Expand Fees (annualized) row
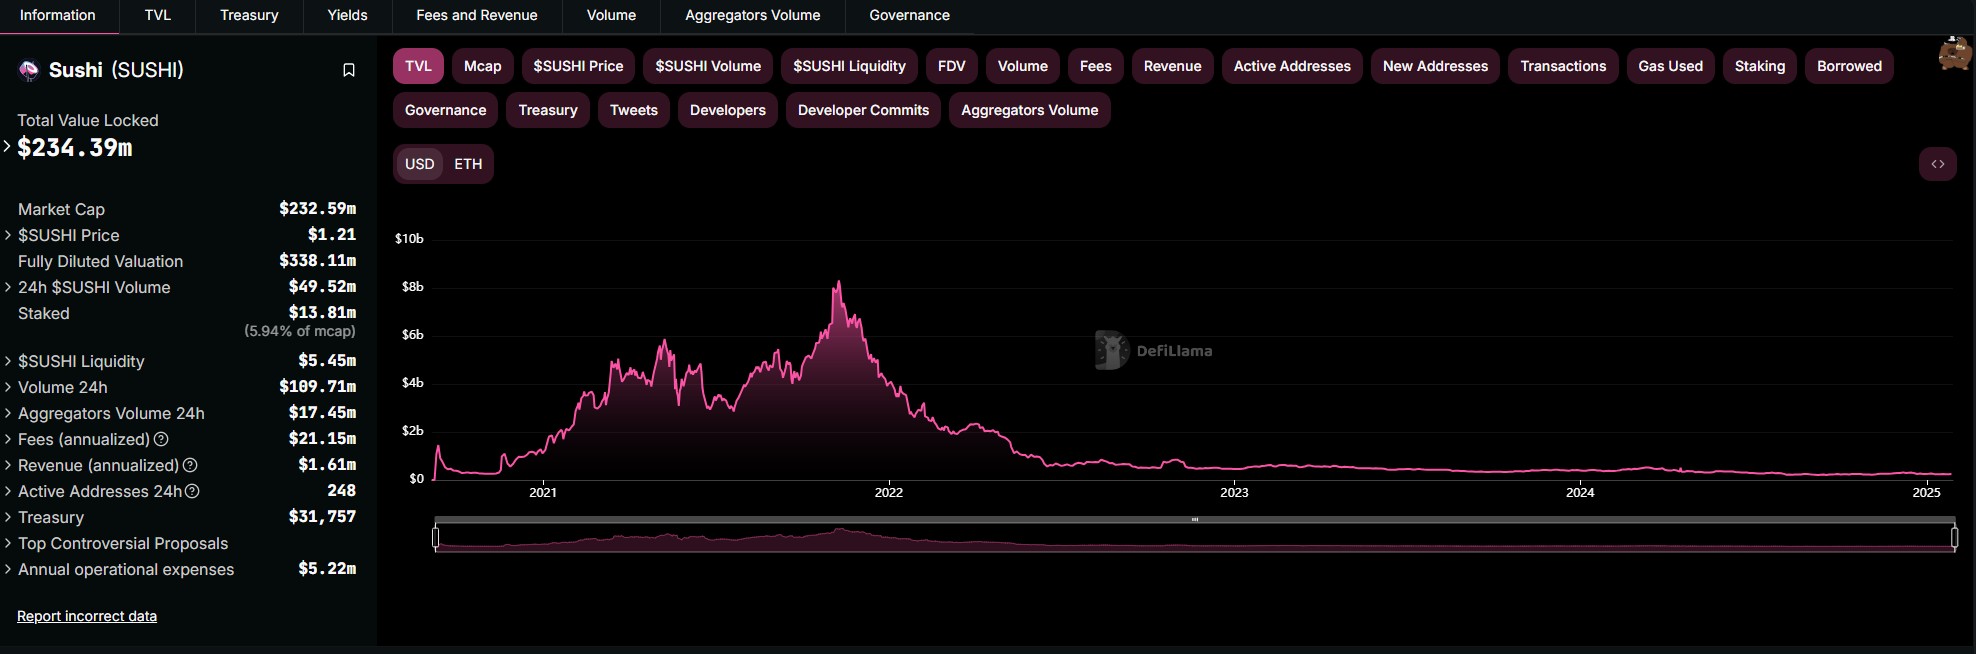1976x654 pixels. (x=8, y=439)
